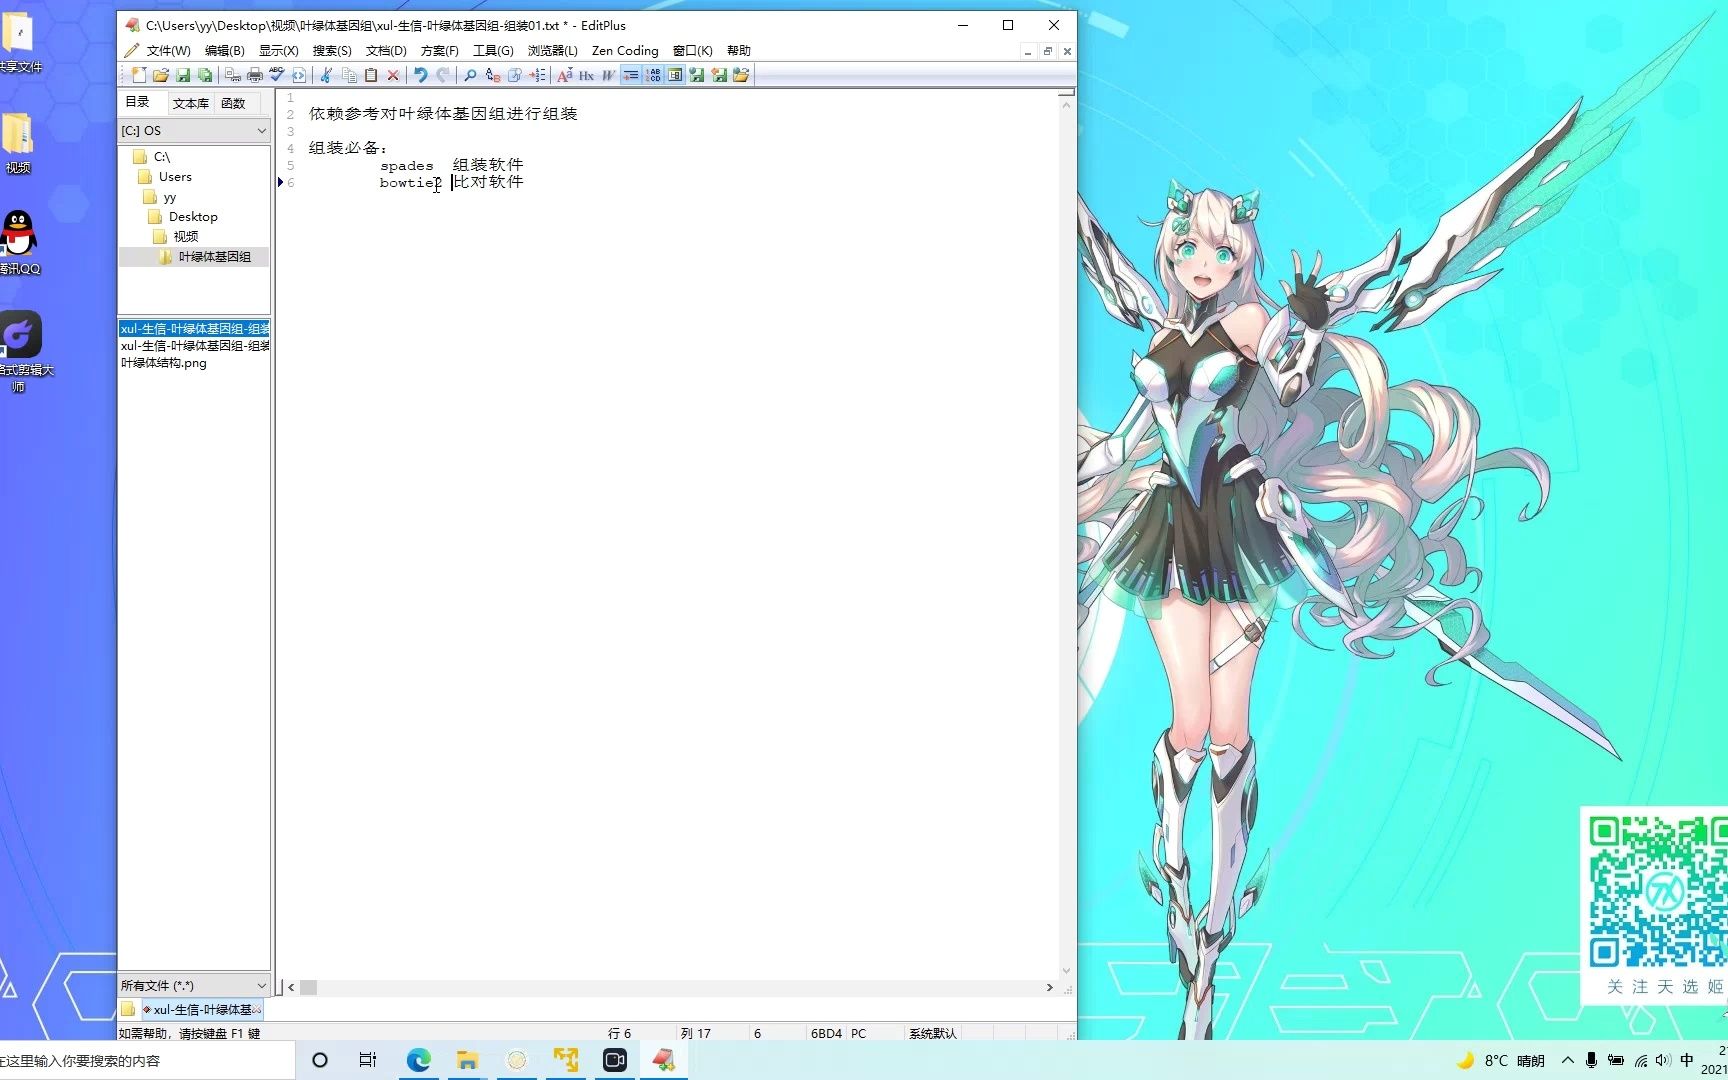This screenshot has height=1080, width=1728.
Task: Open the 所有文件 (*.*) filter dropdown
Action: point(194,986)
